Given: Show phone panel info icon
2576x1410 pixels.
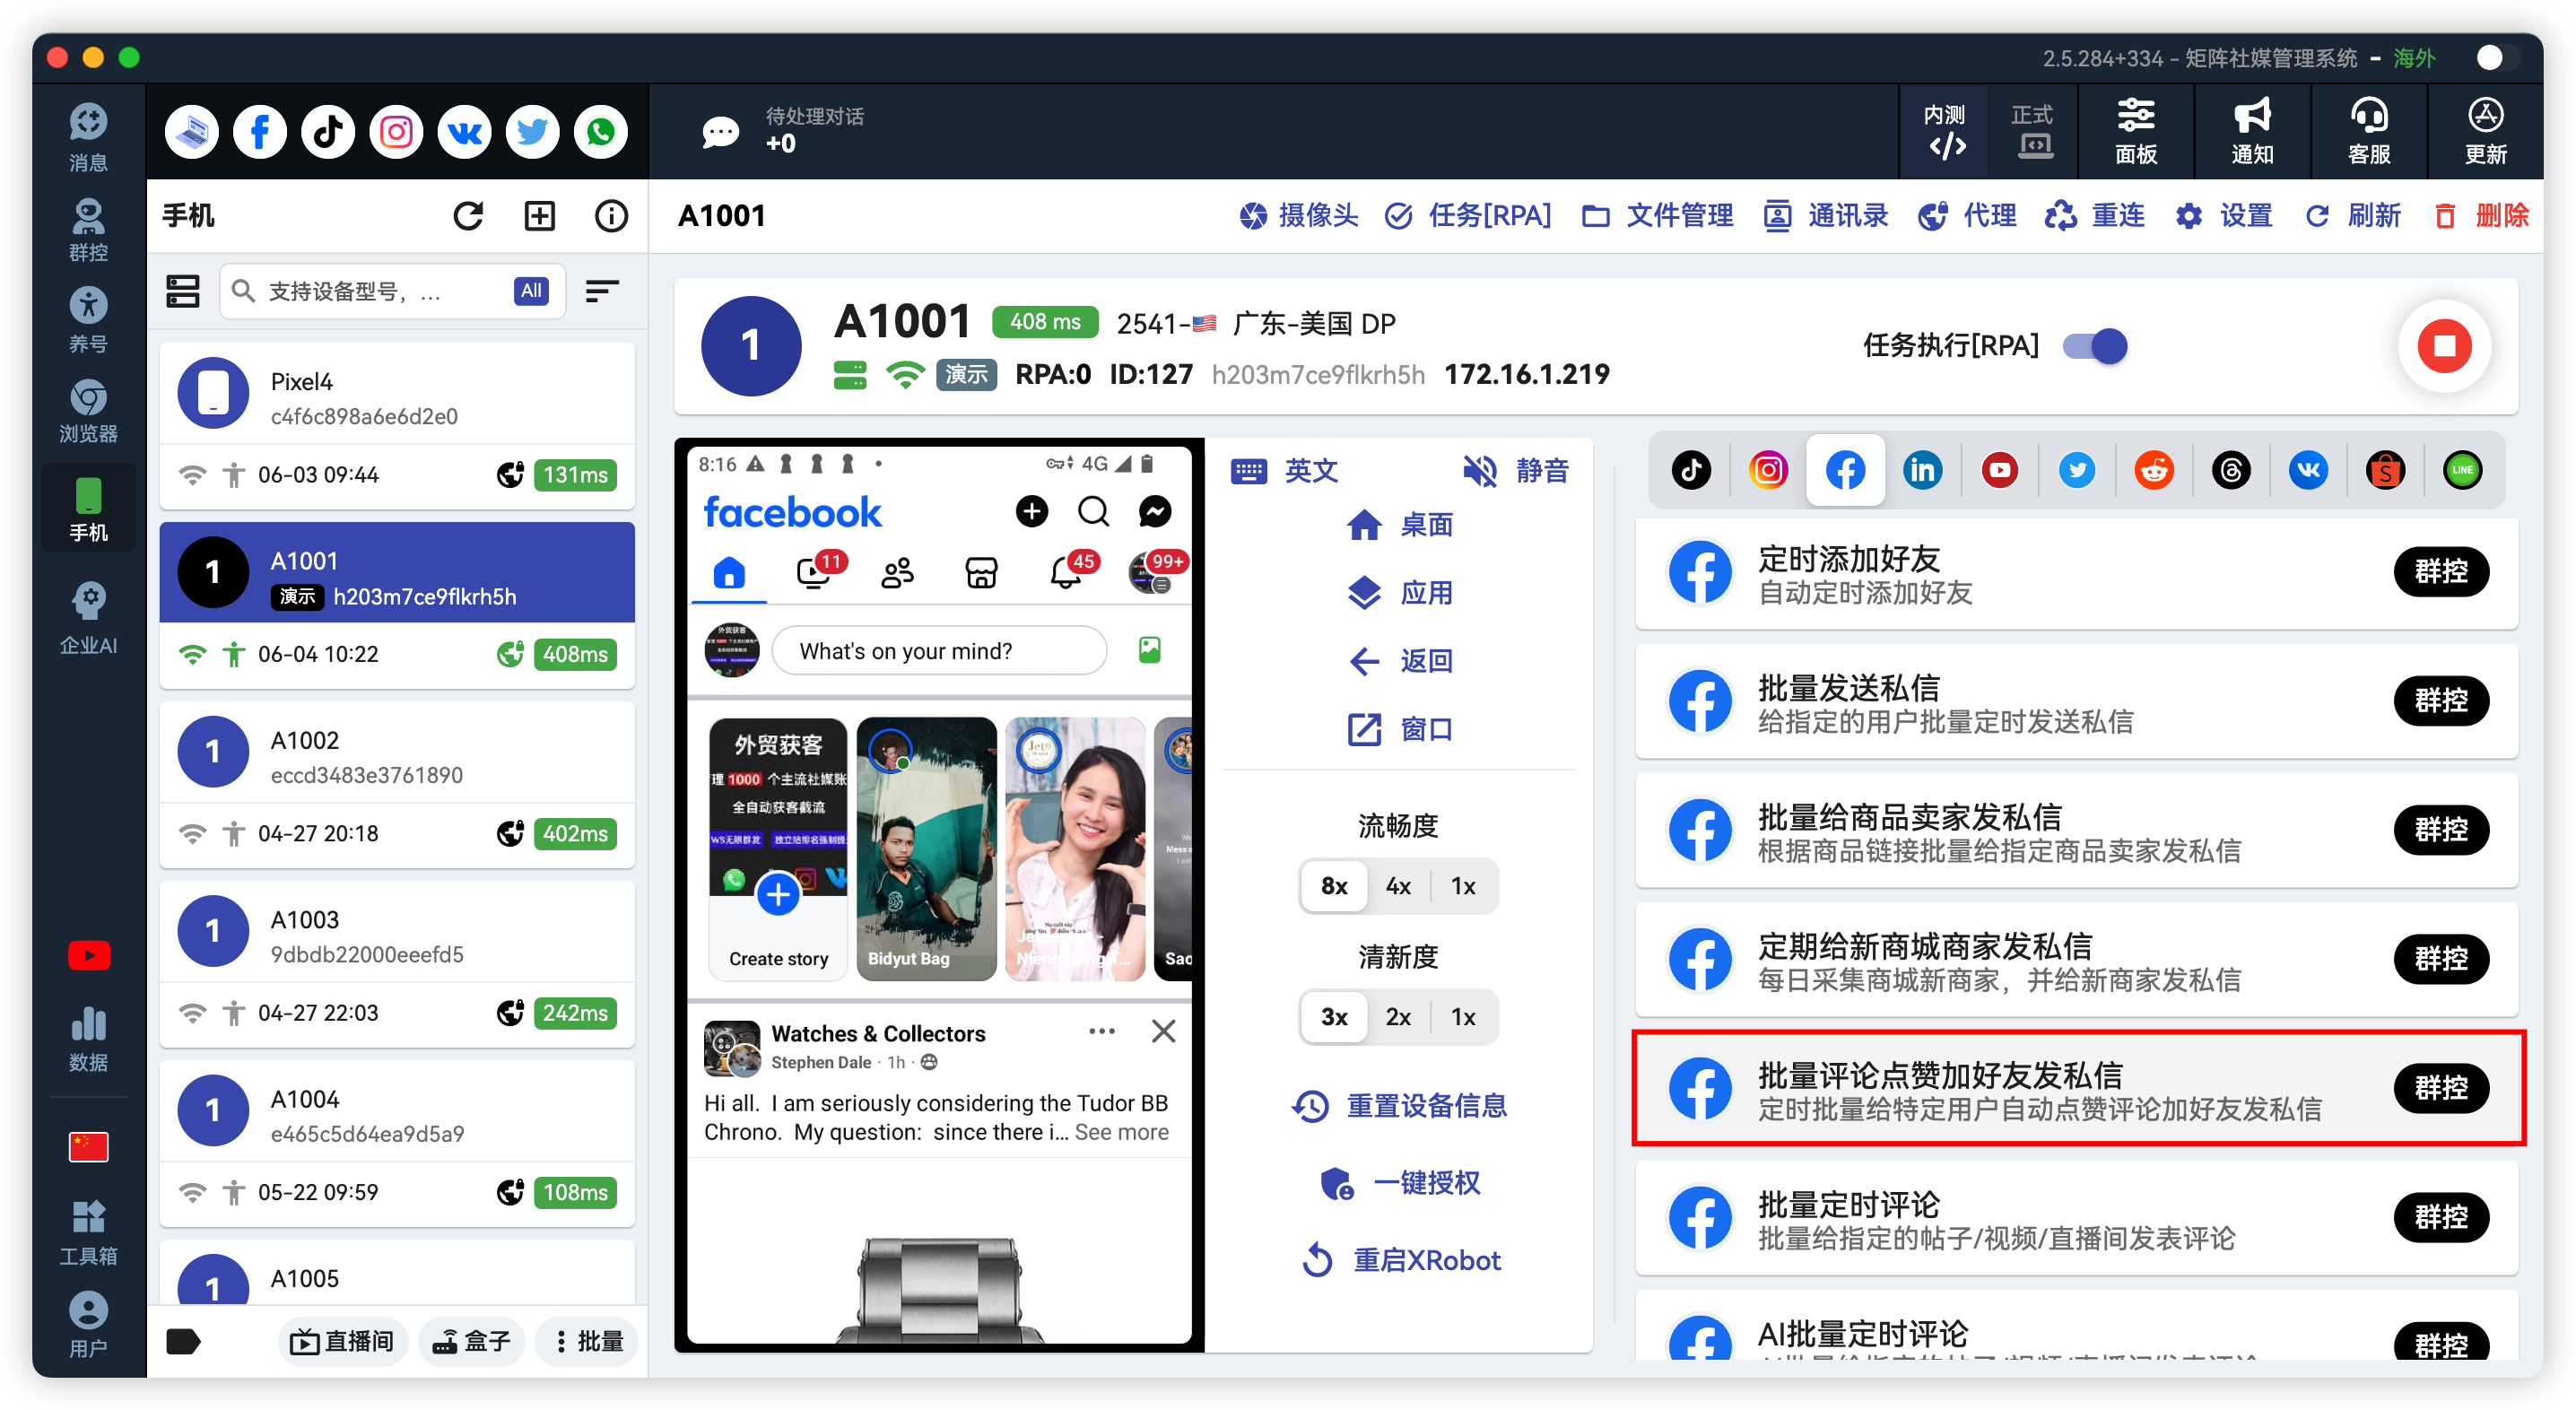Looking at the screenshot, I should tap(611, 216).
